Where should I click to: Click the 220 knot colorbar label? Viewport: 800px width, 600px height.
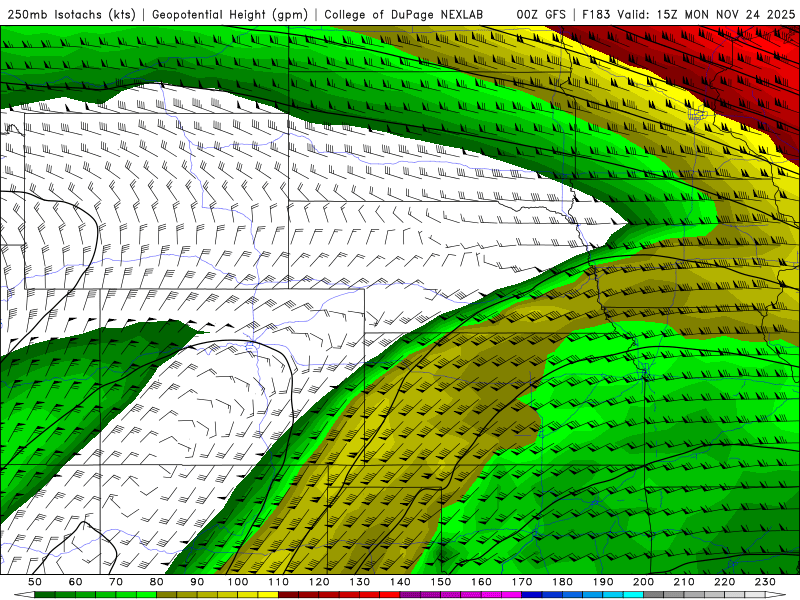tap(725, 582)
